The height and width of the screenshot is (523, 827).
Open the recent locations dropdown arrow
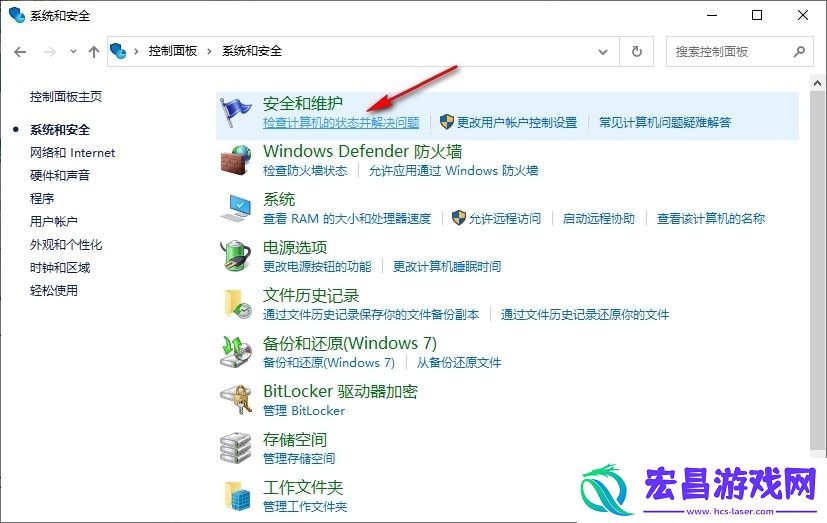coord(73,52)
